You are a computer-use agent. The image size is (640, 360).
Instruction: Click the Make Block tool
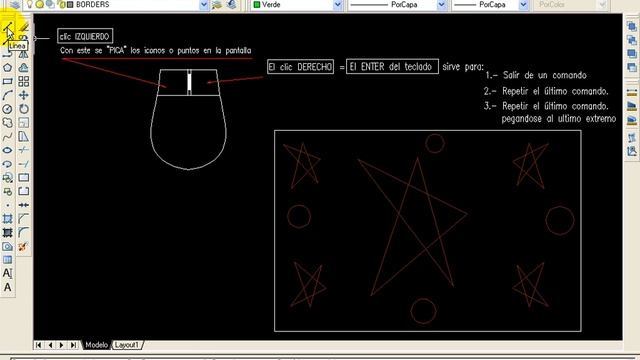click(8, 191)
